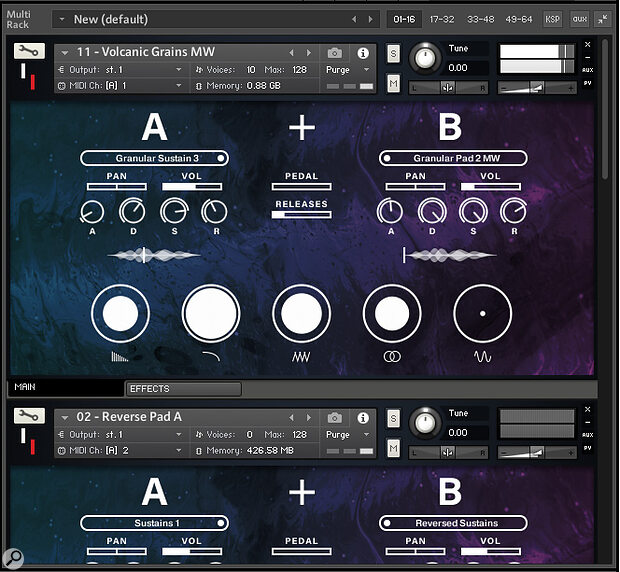Click the snapshot camera icon on Volcanic Grains MW
The width and height of the screenshot is (620, 572).
click(335, 53)
